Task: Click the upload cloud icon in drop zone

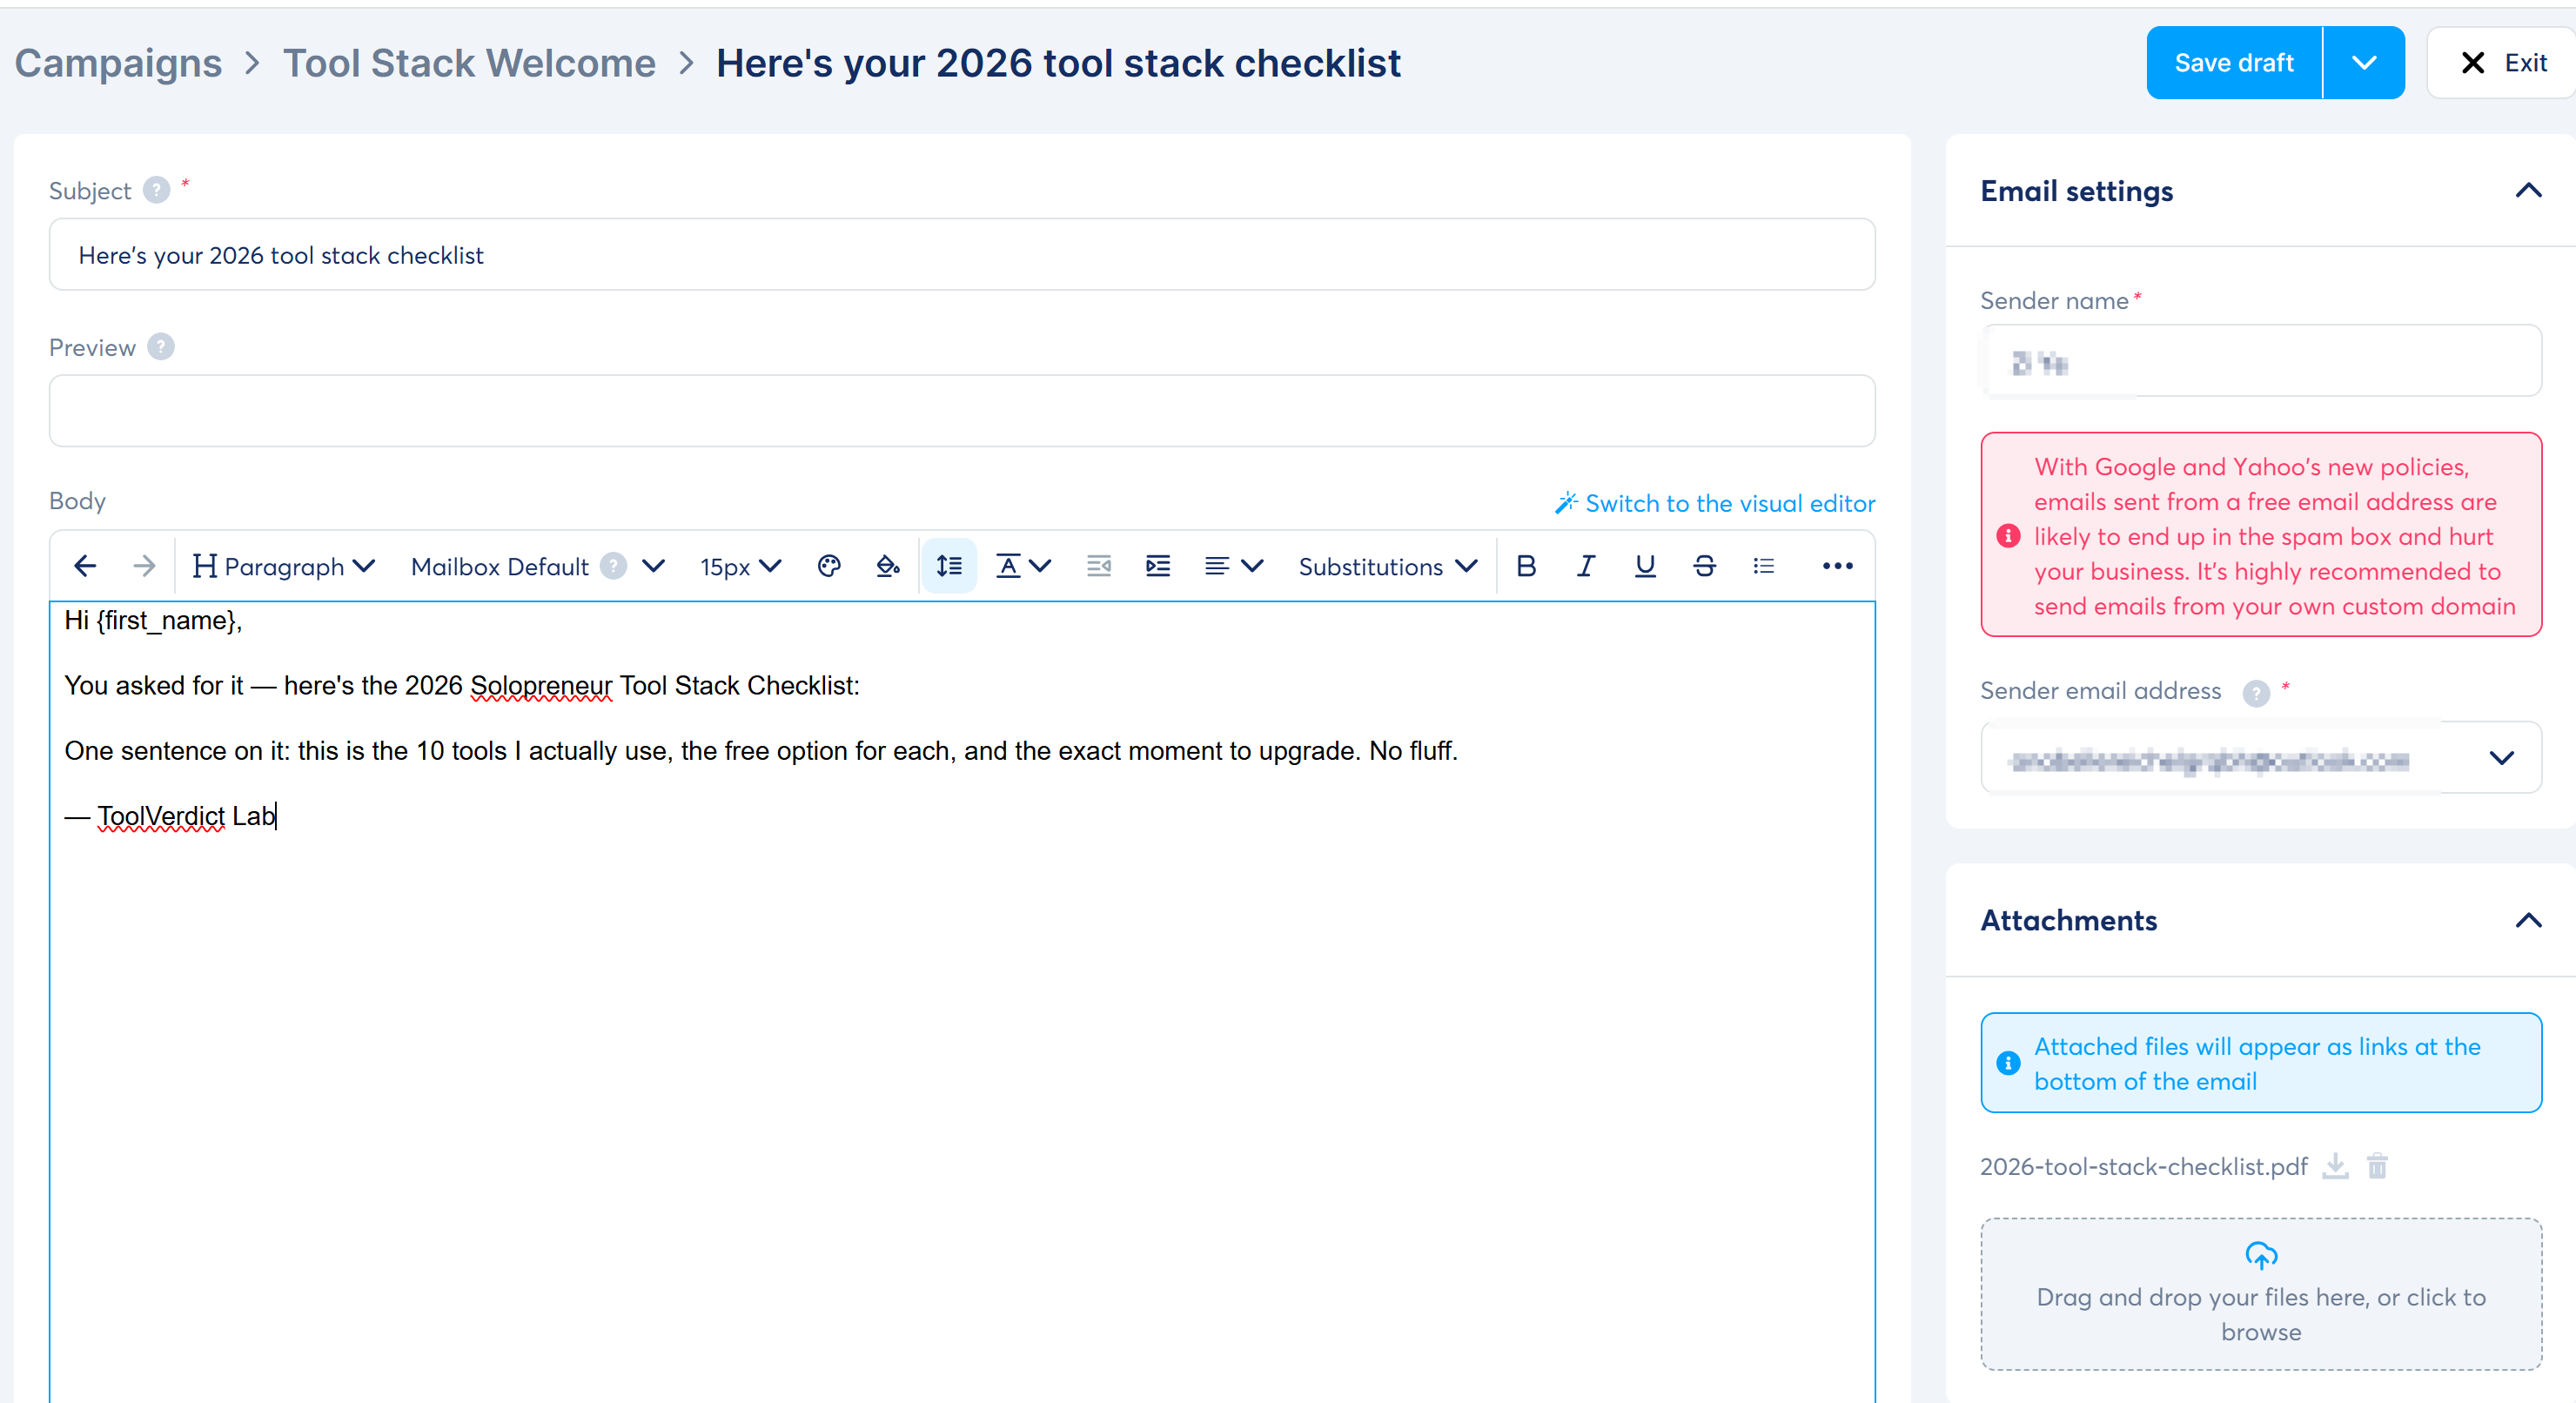Action: pyautogui.click(x=2261, y=1255)
